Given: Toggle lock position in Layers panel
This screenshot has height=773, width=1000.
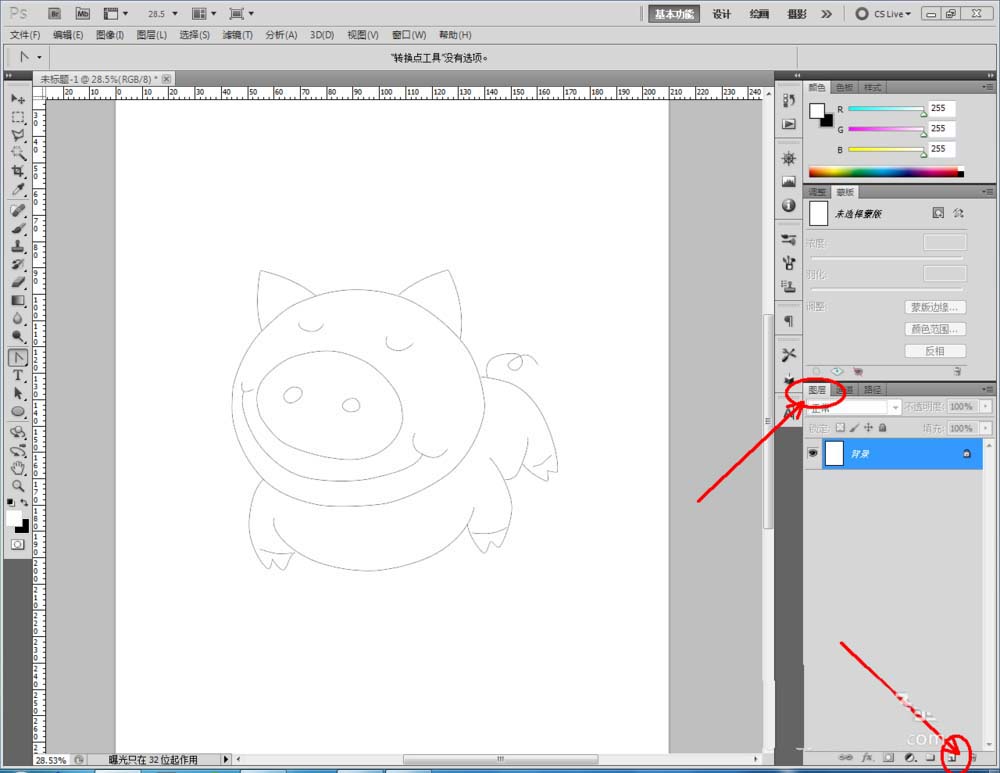Looking at the screenshot, I should [x=868, y=428].
